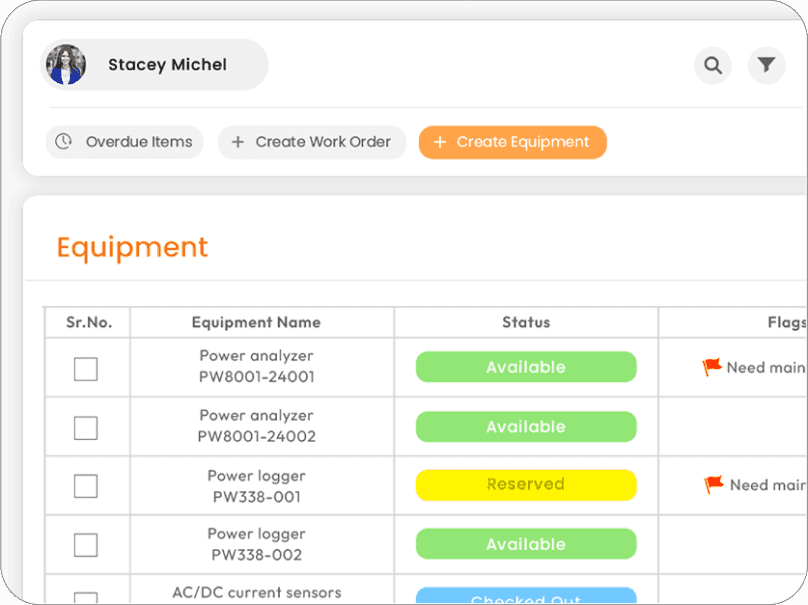Click the yellow Reserved status badge
The height and width of the screenshot is (605, 808).
[526, 484]
